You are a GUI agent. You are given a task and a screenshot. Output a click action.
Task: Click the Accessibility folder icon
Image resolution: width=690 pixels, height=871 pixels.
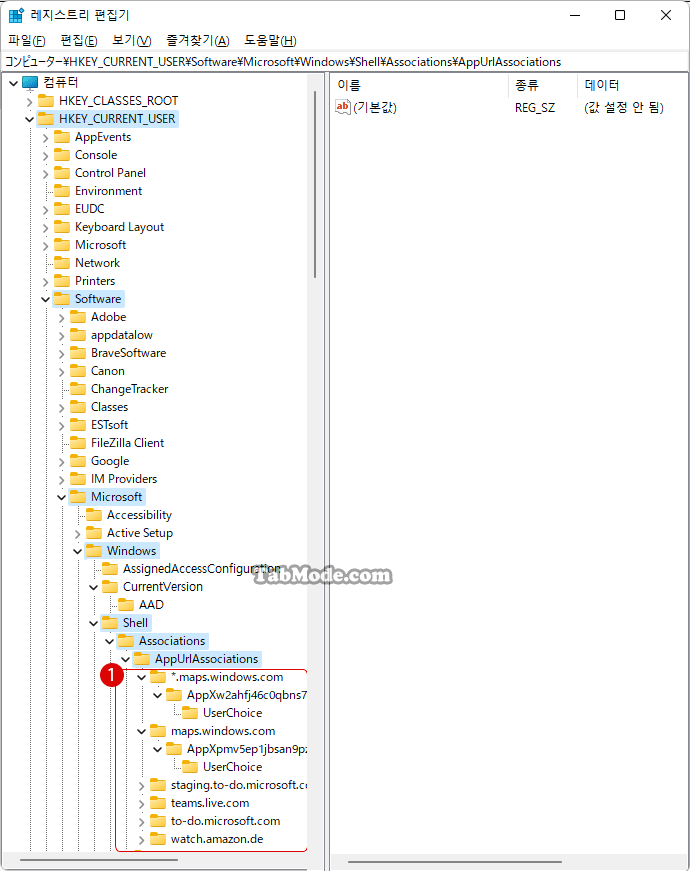94,514
